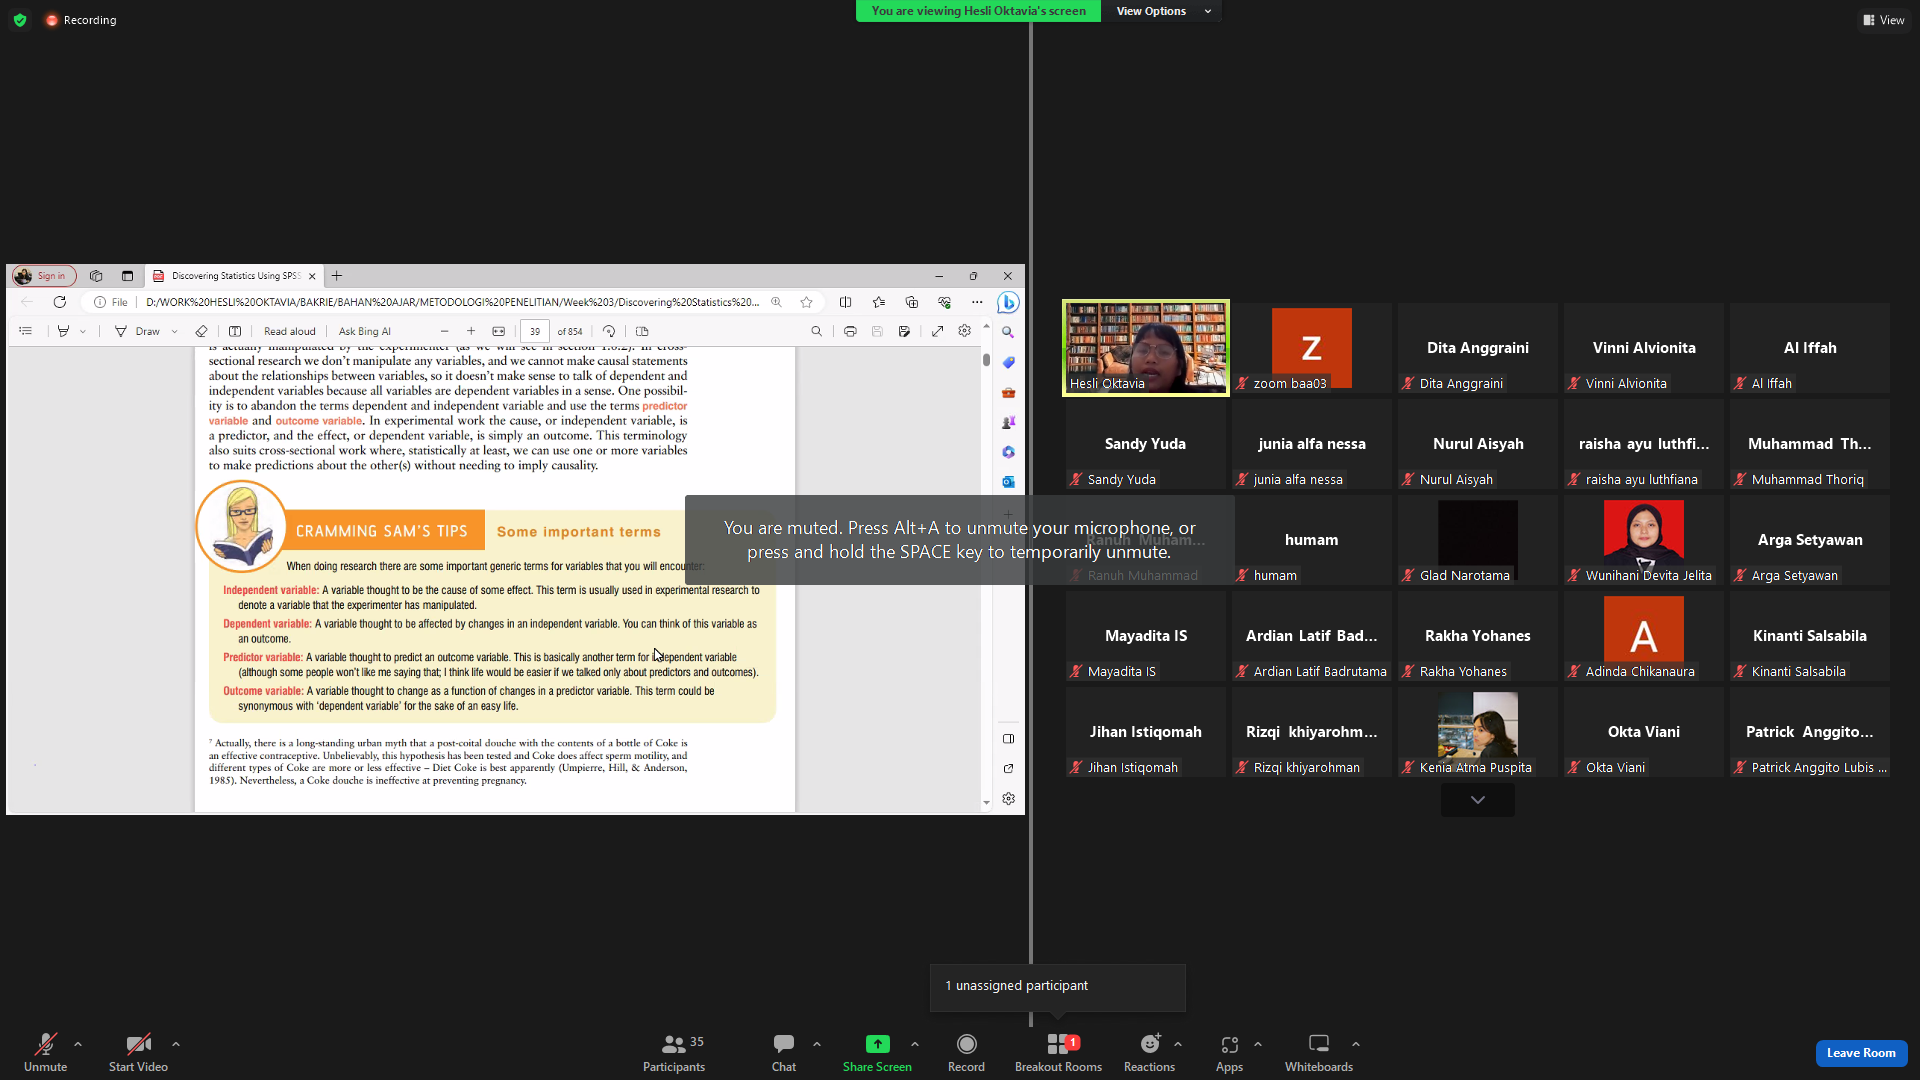Screen dimensions: 1920x1080
Task: Enter PDF full screen mode
Action: (x=937, y=331)
